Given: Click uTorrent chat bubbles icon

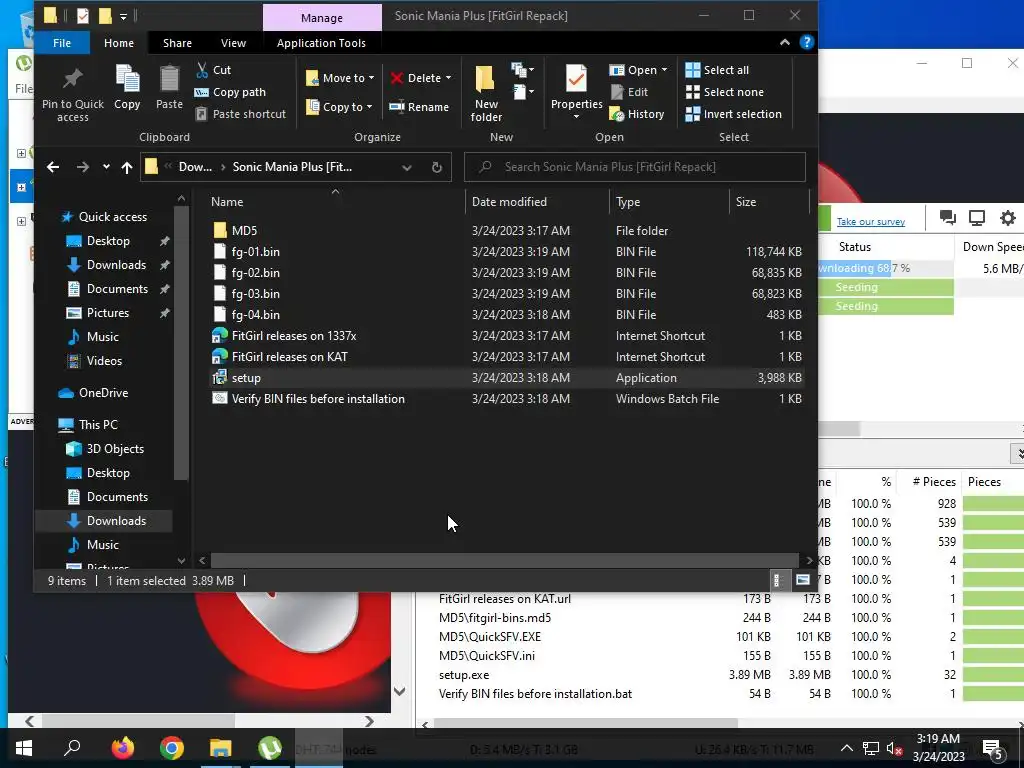Looking at the screenshot, I should 948,218.
